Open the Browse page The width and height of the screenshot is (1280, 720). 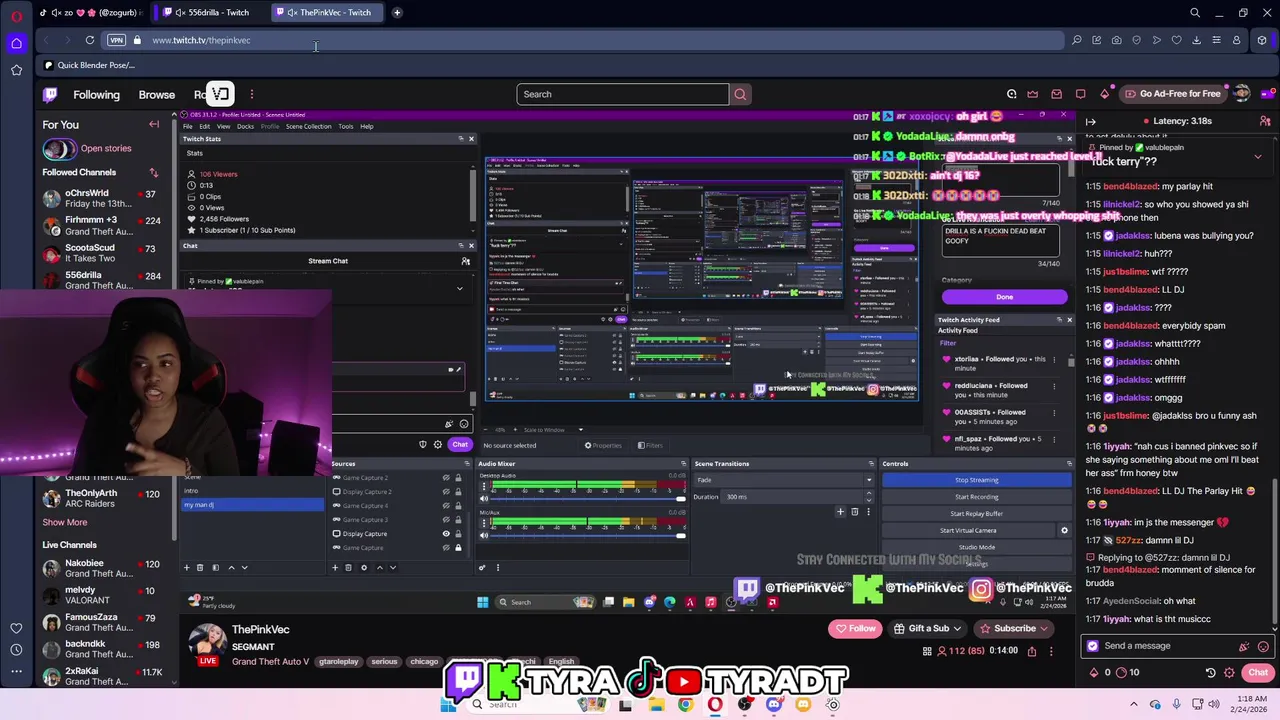click(156, 94)
